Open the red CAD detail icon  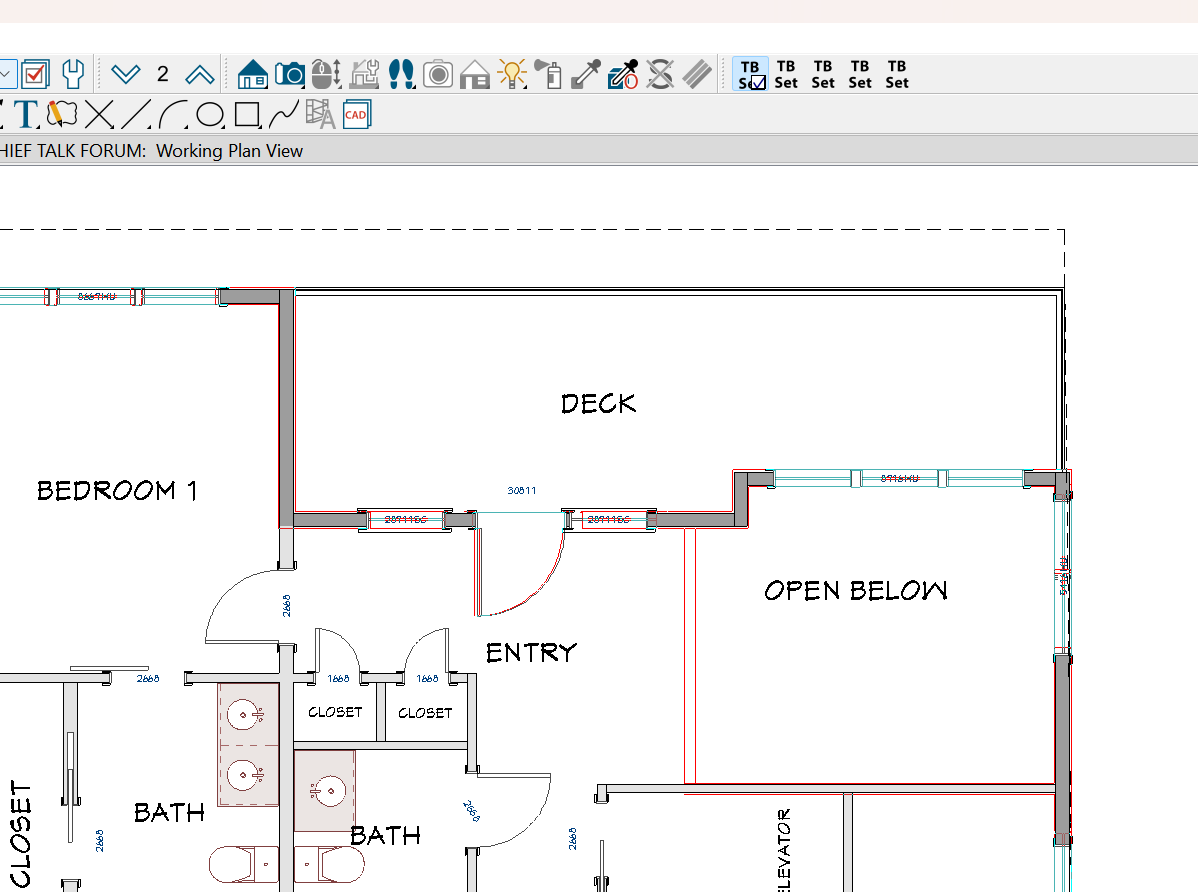[356, 115]
